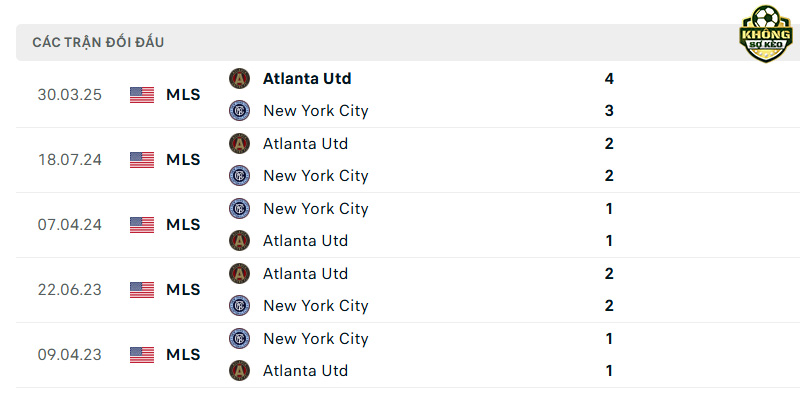
Task: Click the Không Sợ Kèo logo badge
Action: [x=766, y=34]
